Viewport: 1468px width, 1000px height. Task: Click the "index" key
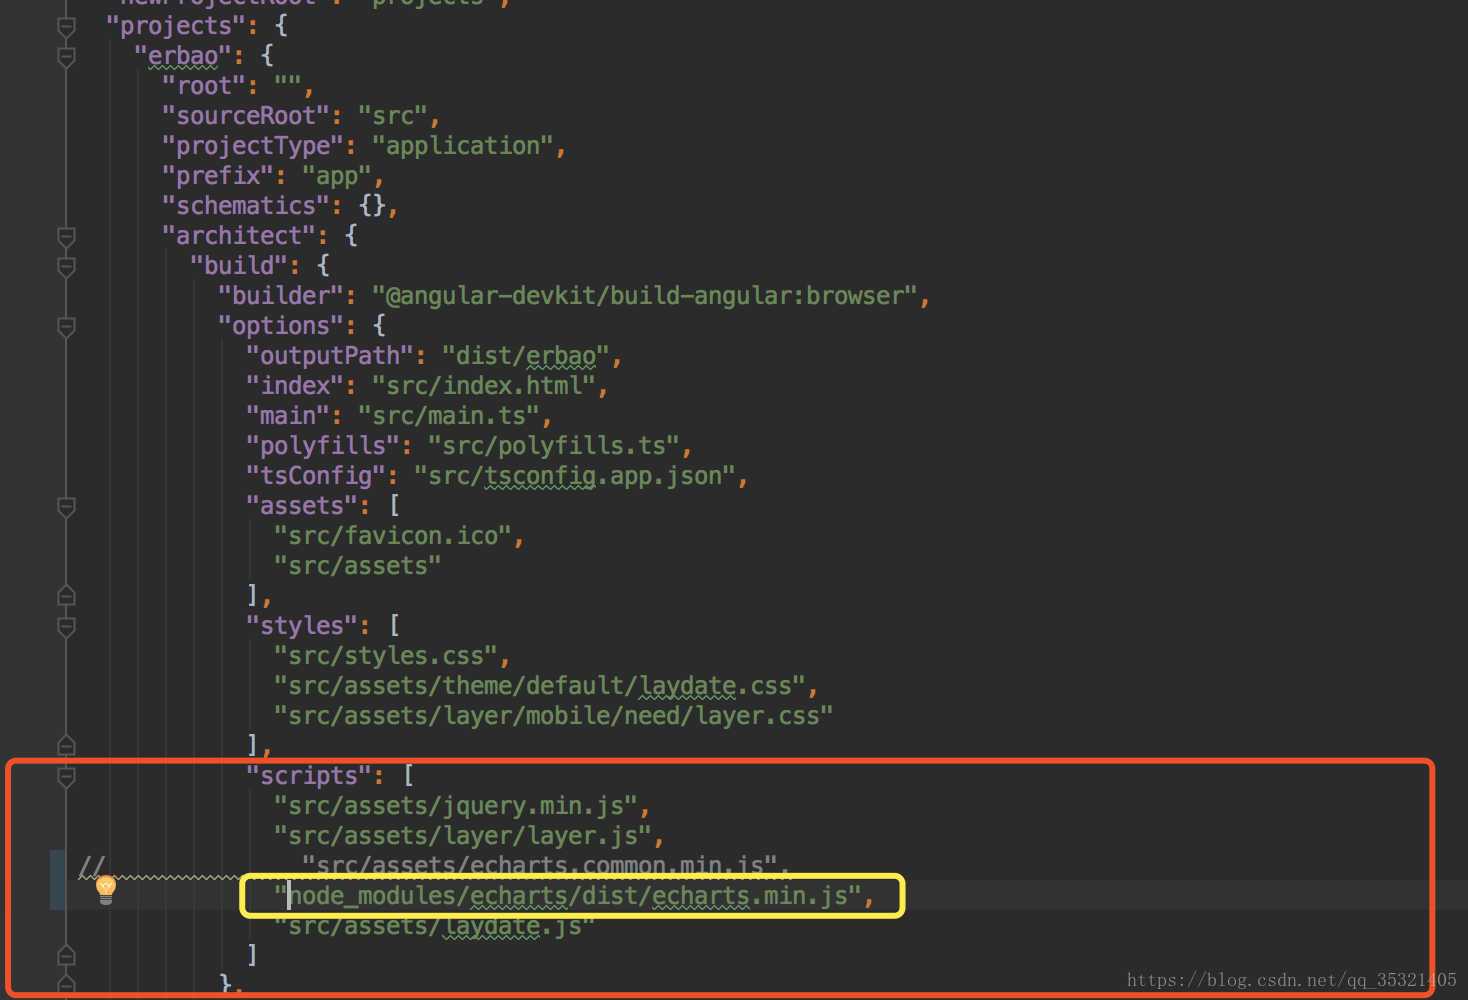(x=294, y=386)
